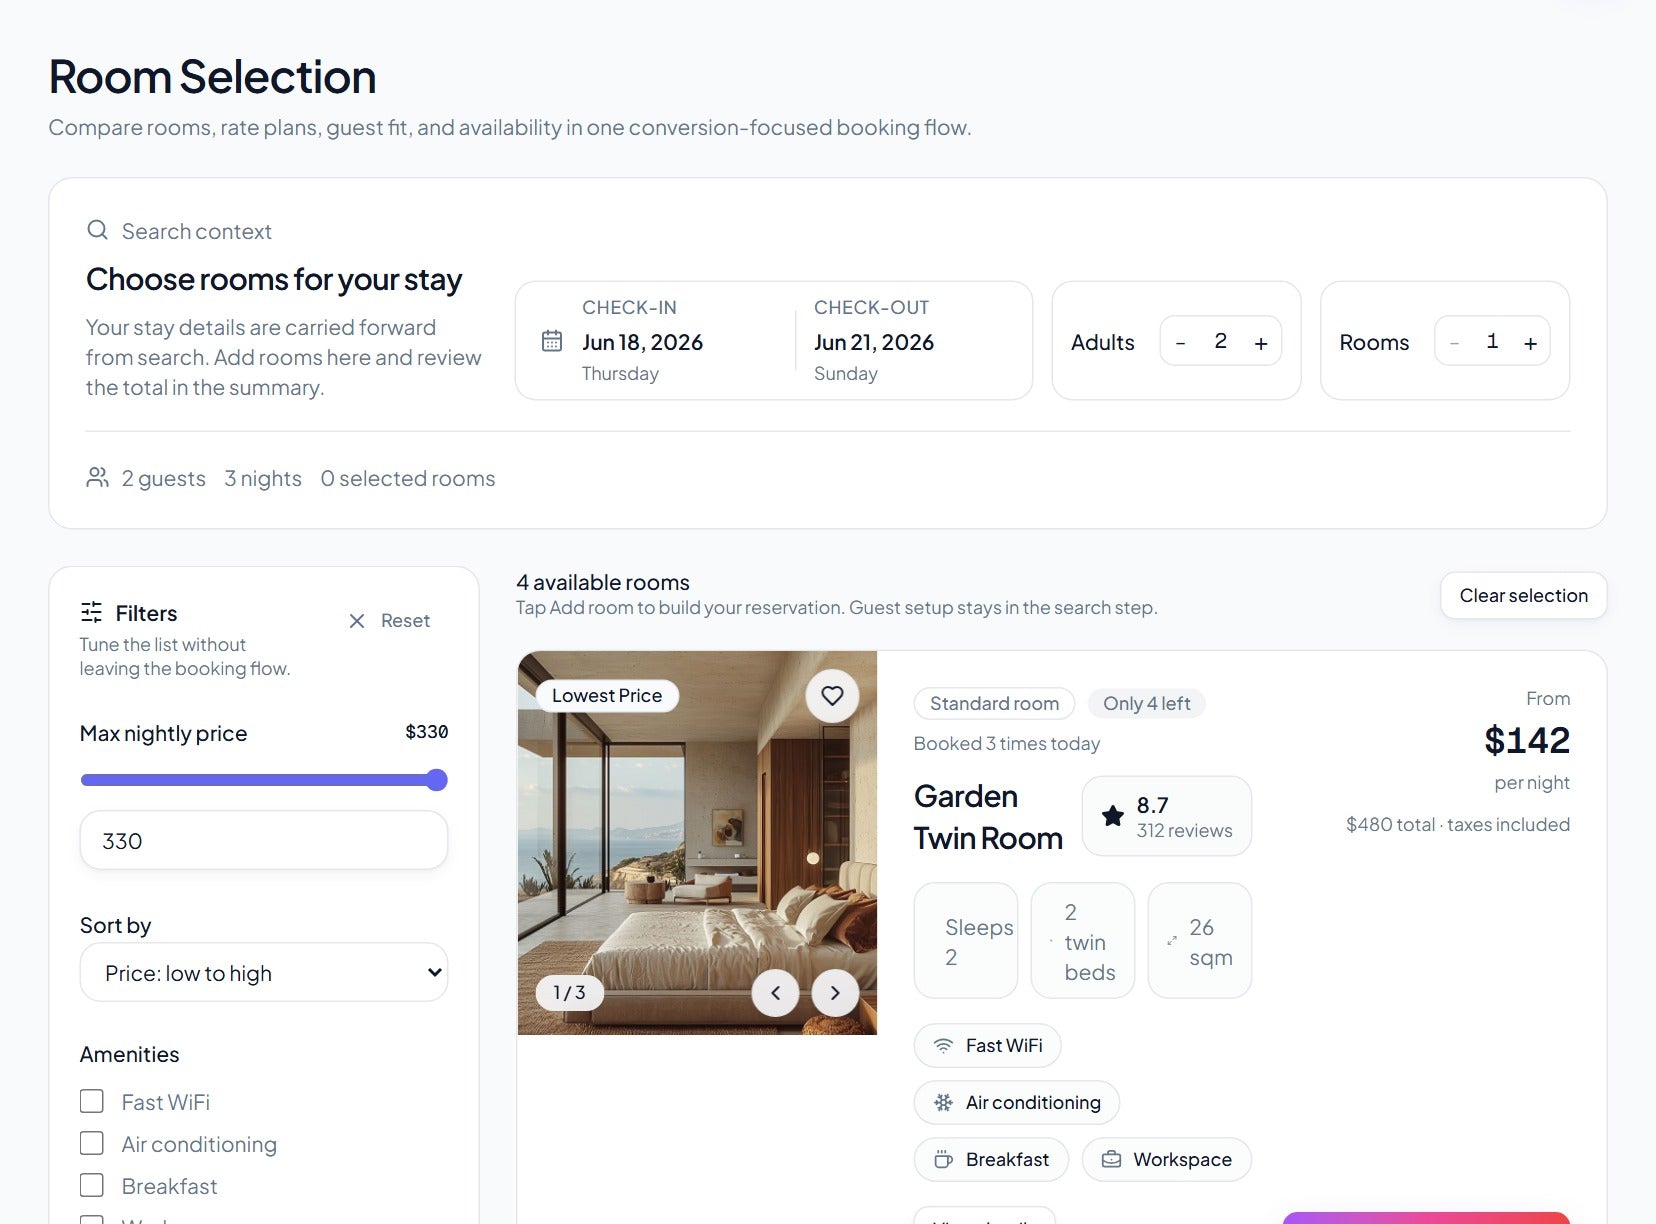Click the 1/3 photo counter
Viewport: 1656px width, 1224px height.
coord(569,992)
